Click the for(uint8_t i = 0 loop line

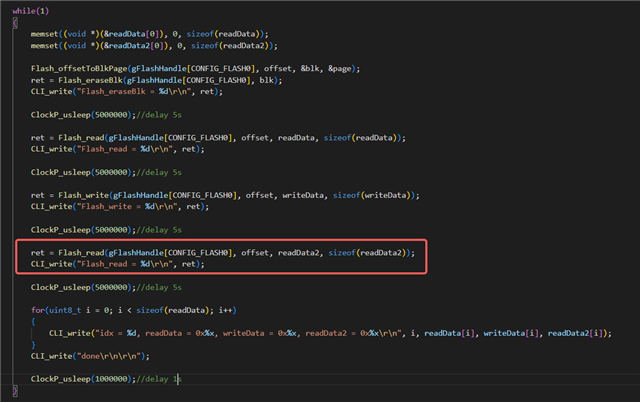point(133,310)
